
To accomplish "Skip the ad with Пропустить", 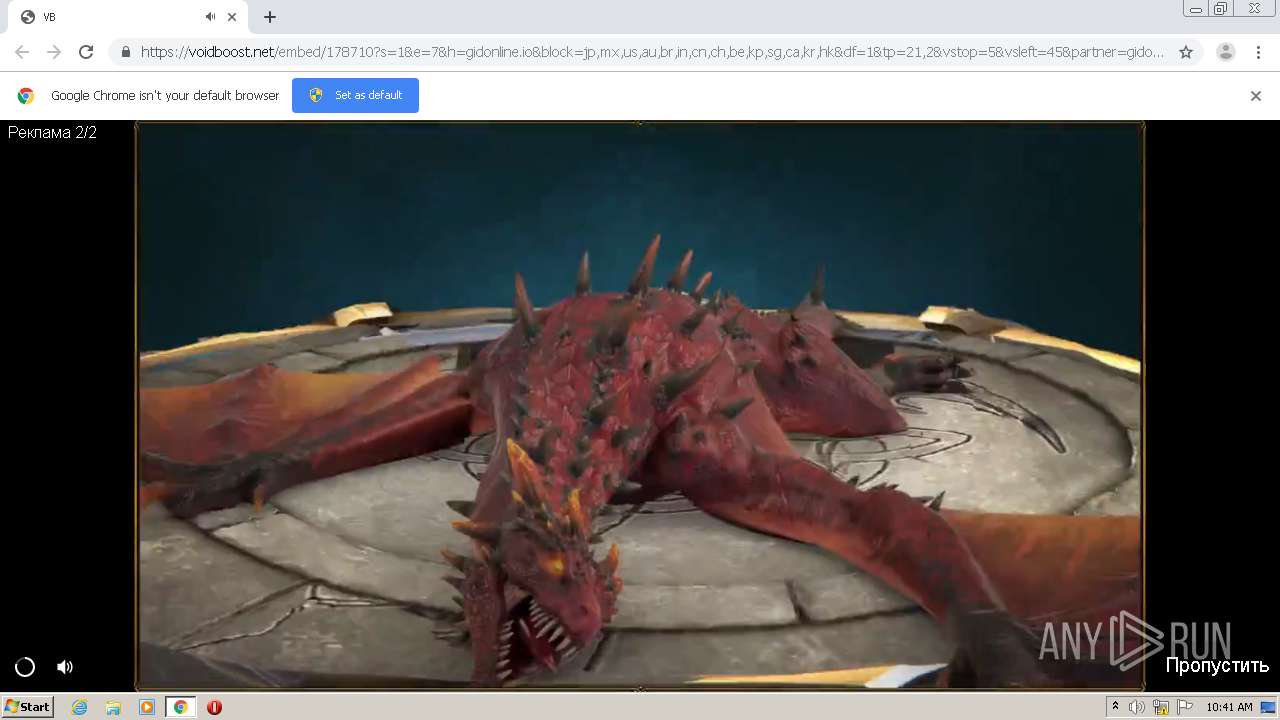I will click(x=1217, y=665).
